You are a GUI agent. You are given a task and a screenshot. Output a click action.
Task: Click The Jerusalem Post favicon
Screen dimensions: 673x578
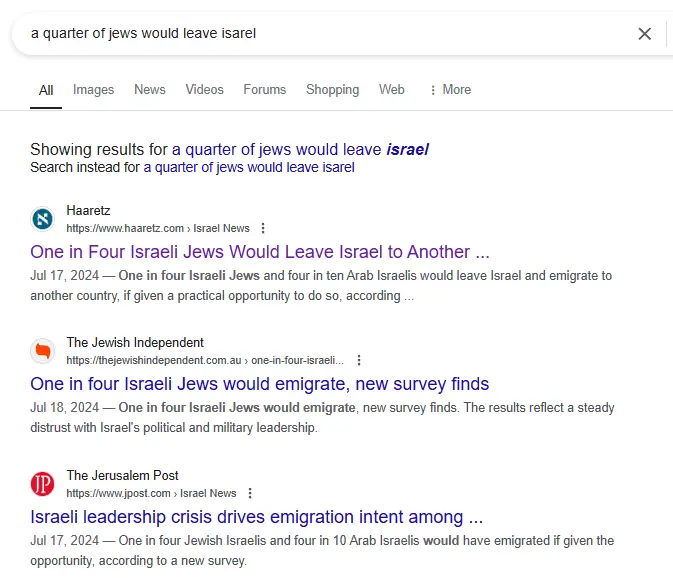click(x=42, y=484)
